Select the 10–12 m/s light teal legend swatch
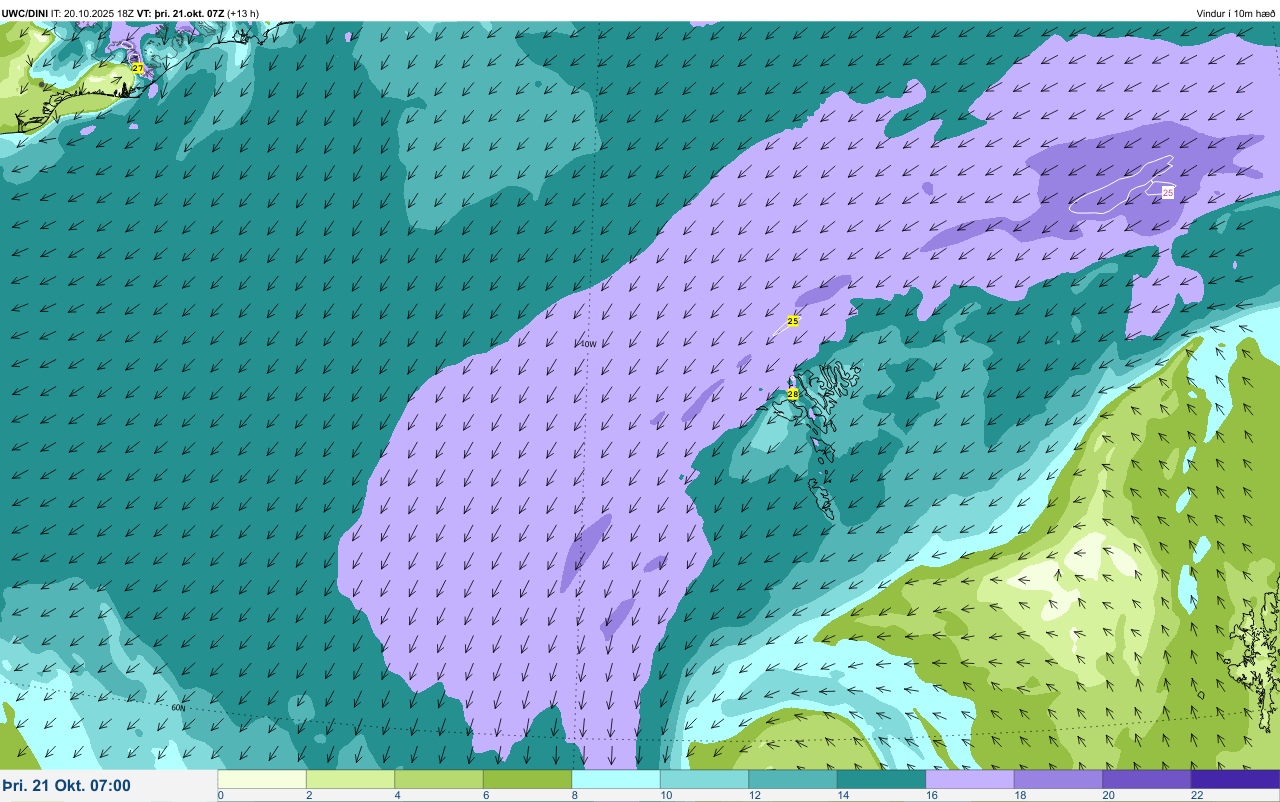1280x802 pixels. [x=704, y=779]
